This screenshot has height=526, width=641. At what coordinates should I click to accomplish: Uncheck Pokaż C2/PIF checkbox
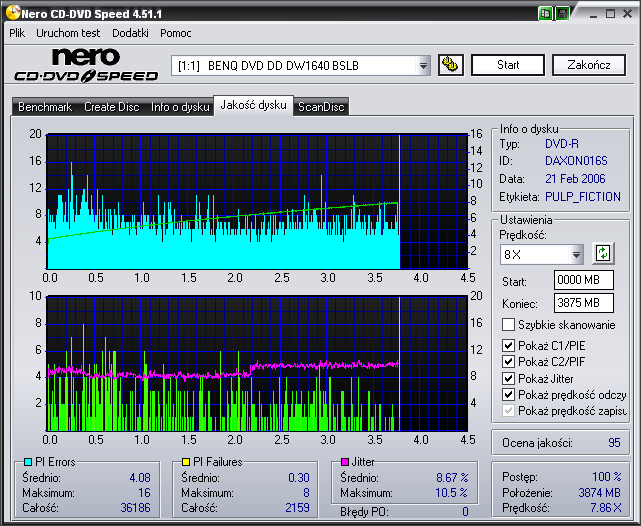click(x=508, y=362)
